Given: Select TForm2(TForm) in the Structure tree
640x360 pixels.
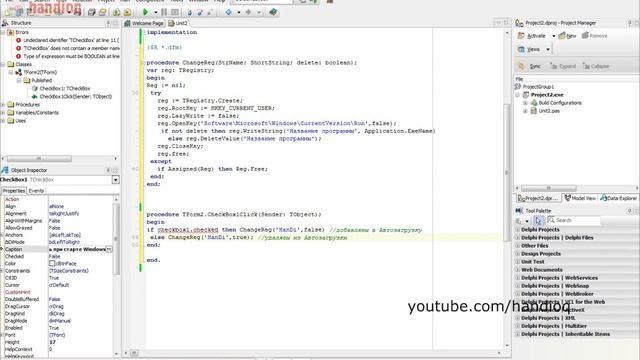Looking at the screenshot, I should pos(40,72).
